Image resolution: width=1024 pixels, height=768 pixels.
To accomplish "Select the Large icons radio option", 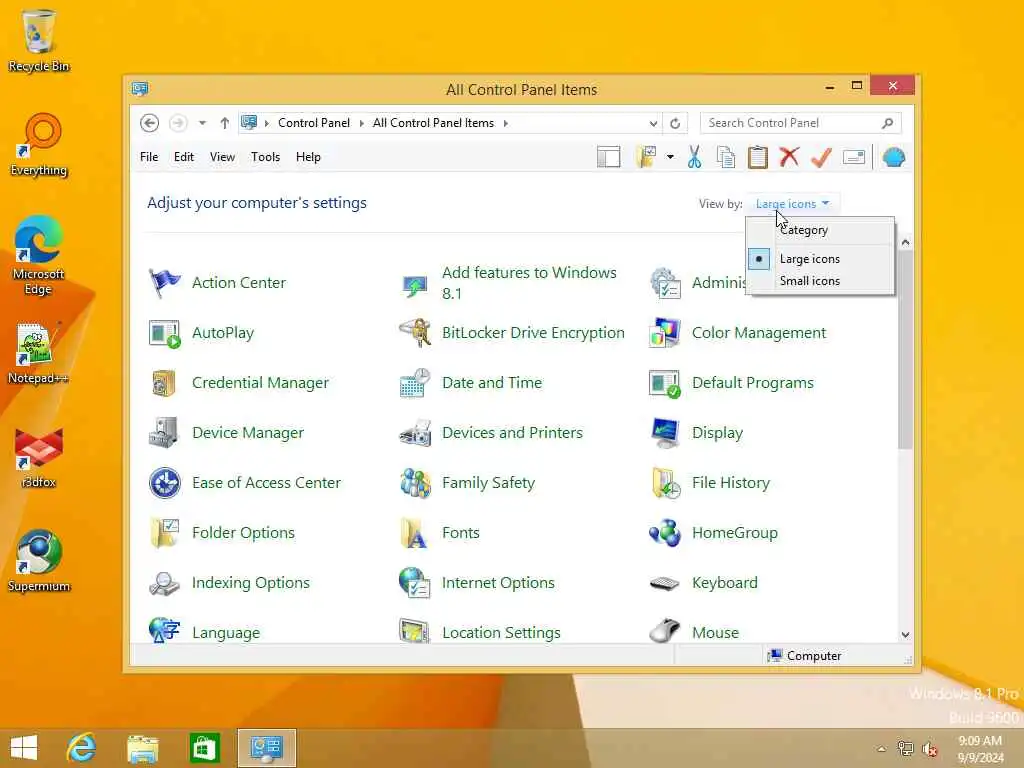I will pyautogui.click(x=758, y=259).
